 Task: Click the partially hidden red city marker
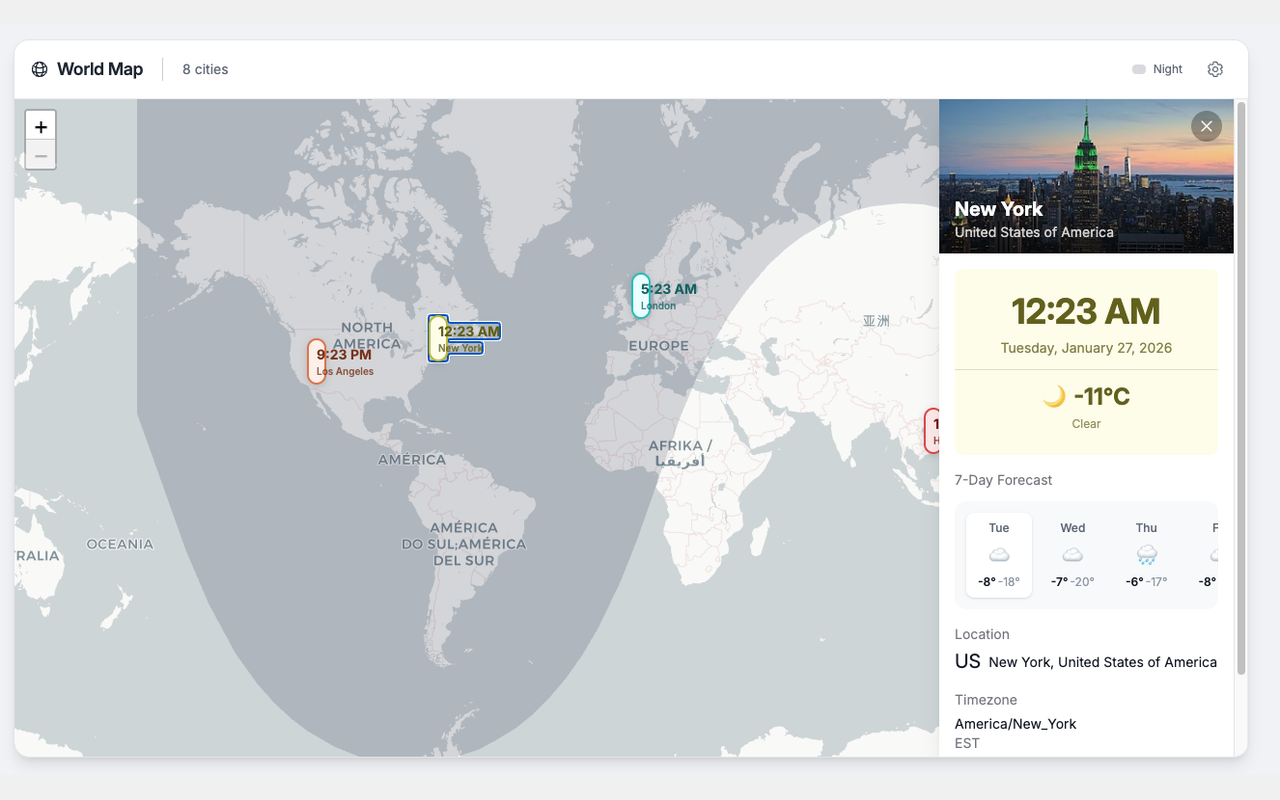[x=932, y=430]
